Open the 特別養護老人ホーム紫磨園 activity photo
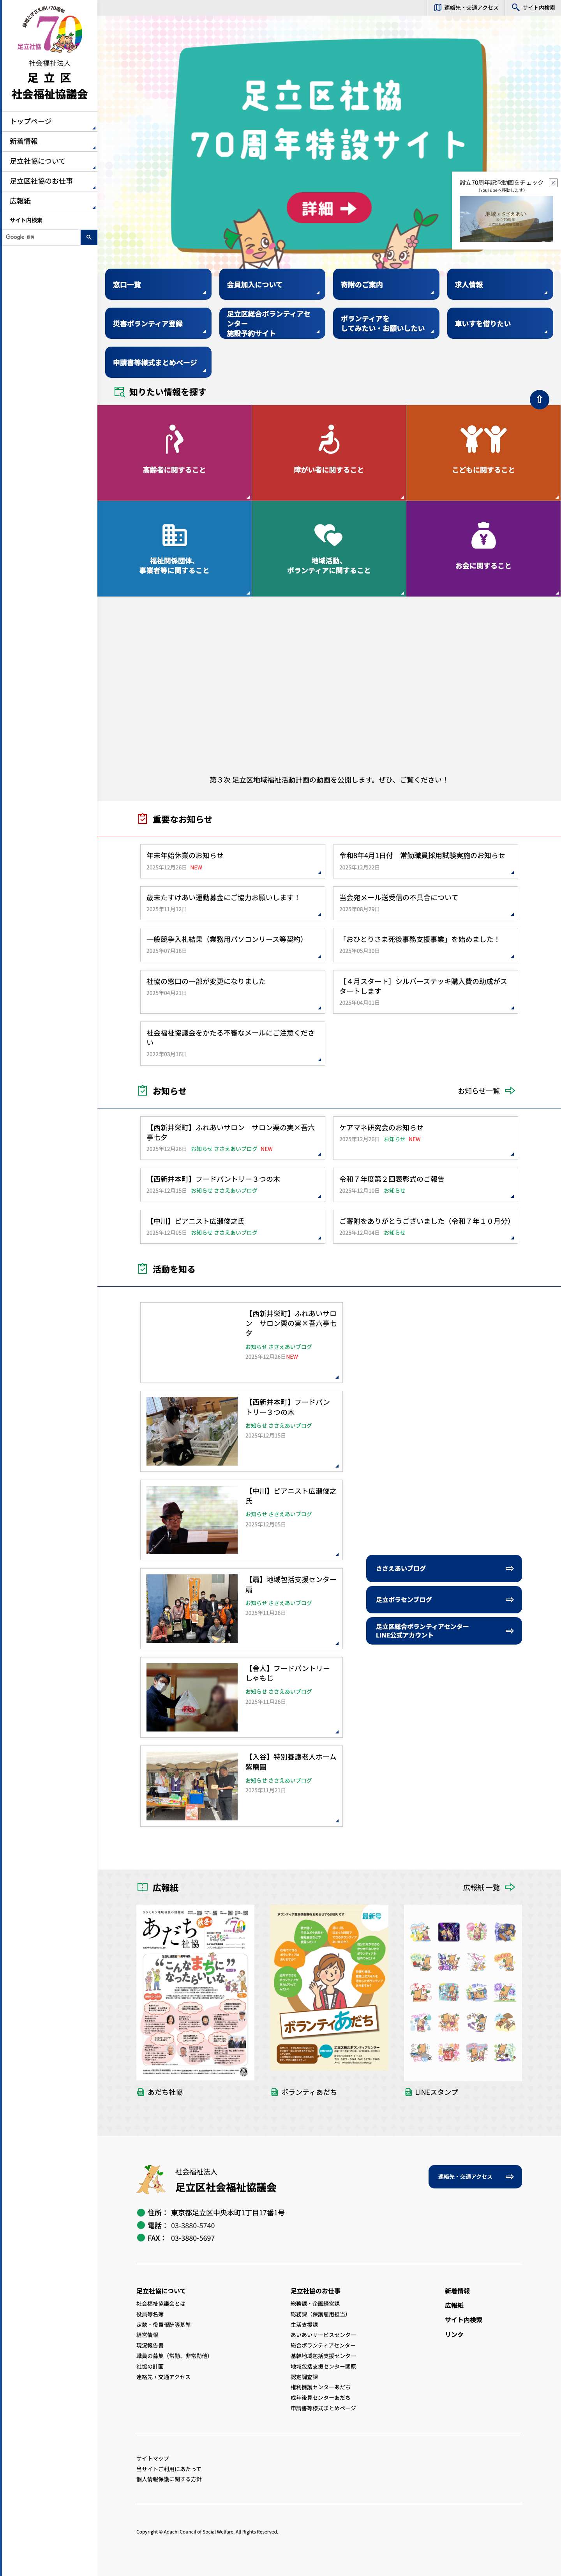The width and height of the screenshot is (561, 2576). point(192,1786)
